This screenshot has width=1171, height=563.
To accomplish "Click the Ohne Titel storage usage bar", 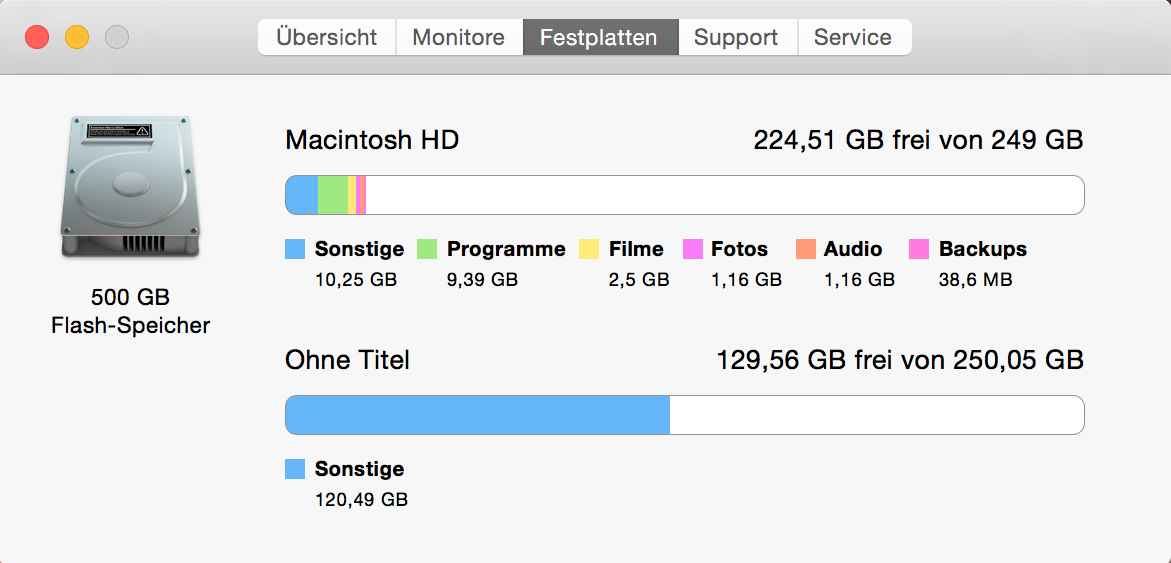I will click(x=684, y=415).
